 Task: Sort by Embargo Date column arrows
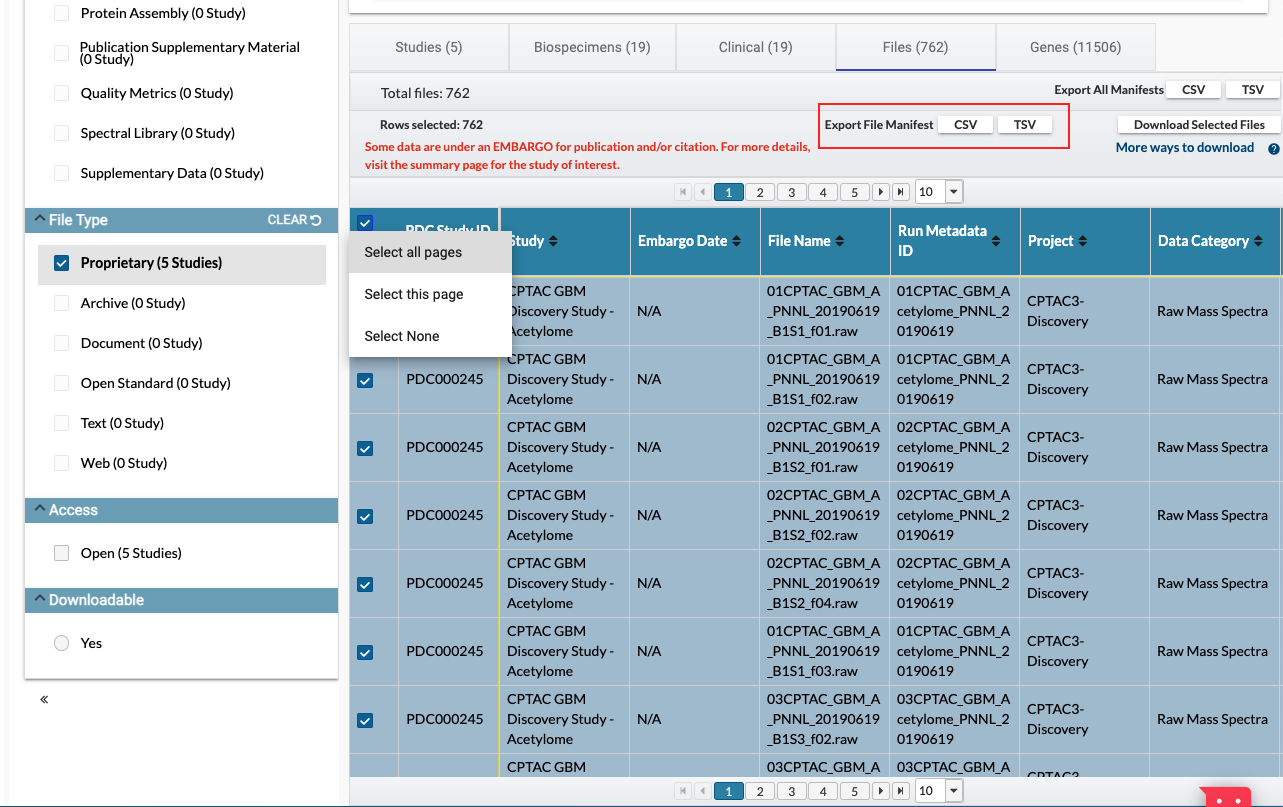point(737,241)
